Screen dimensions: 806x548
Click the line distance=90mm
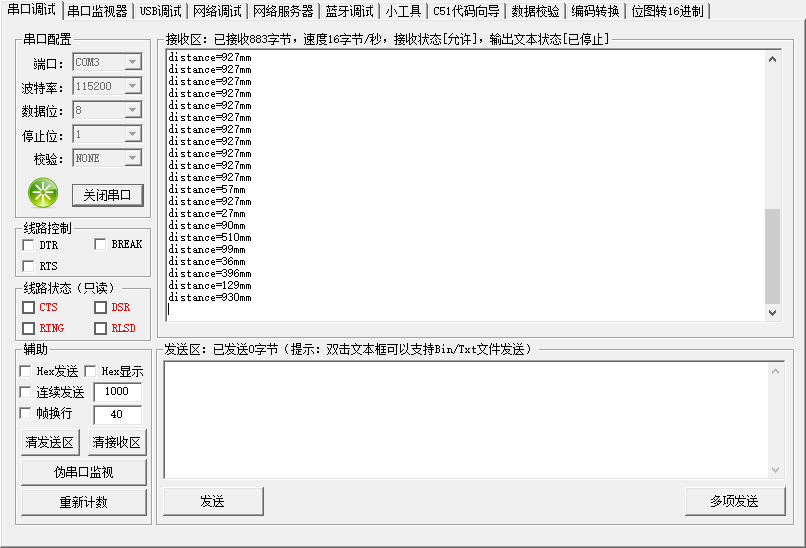click(207, 226)
